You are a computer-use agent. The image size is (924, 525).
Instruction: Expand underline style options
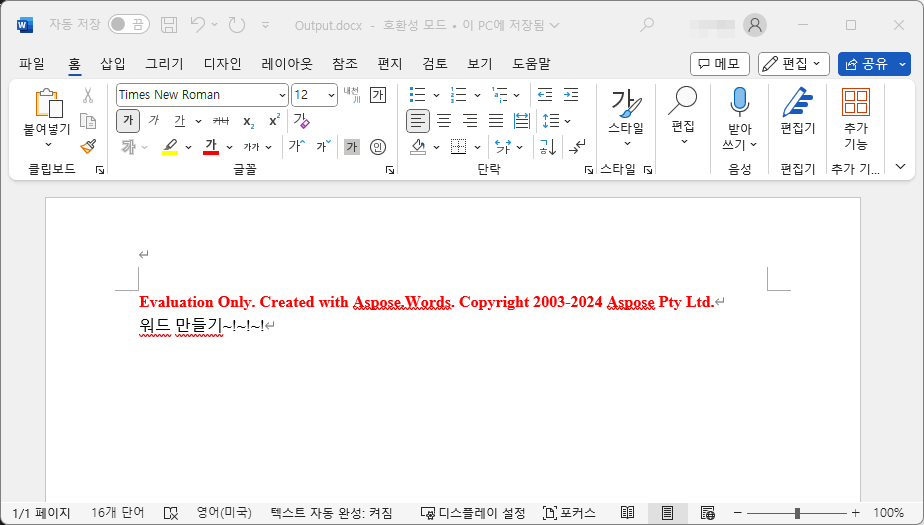(199, 121)
